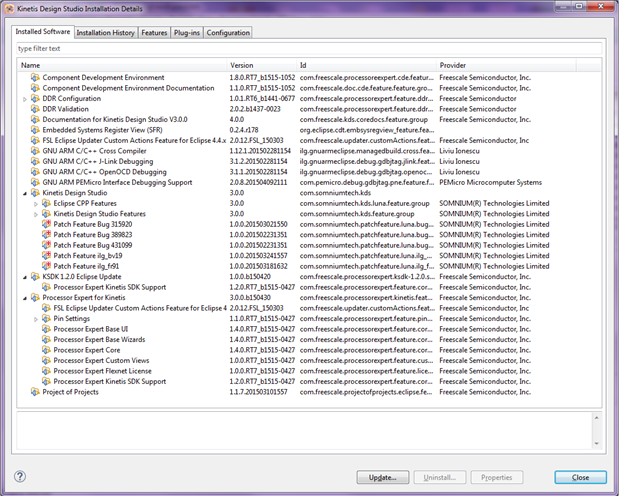Click the Processor Expert for Kinetis icon

35,297
